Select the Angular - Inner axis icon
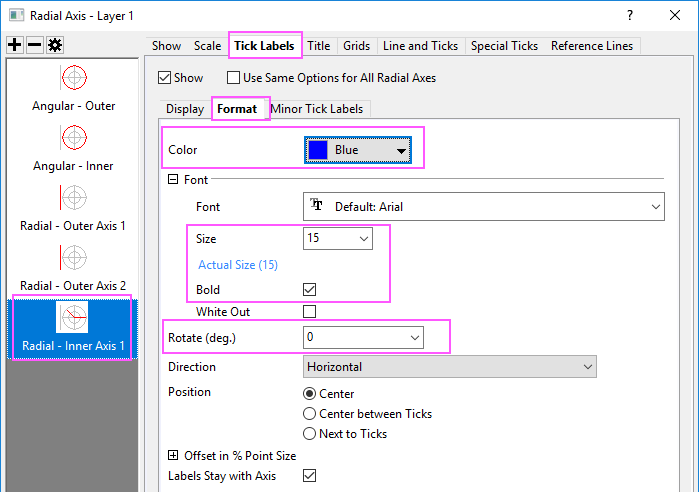This screenshot has width=699, height=492. 74,137
